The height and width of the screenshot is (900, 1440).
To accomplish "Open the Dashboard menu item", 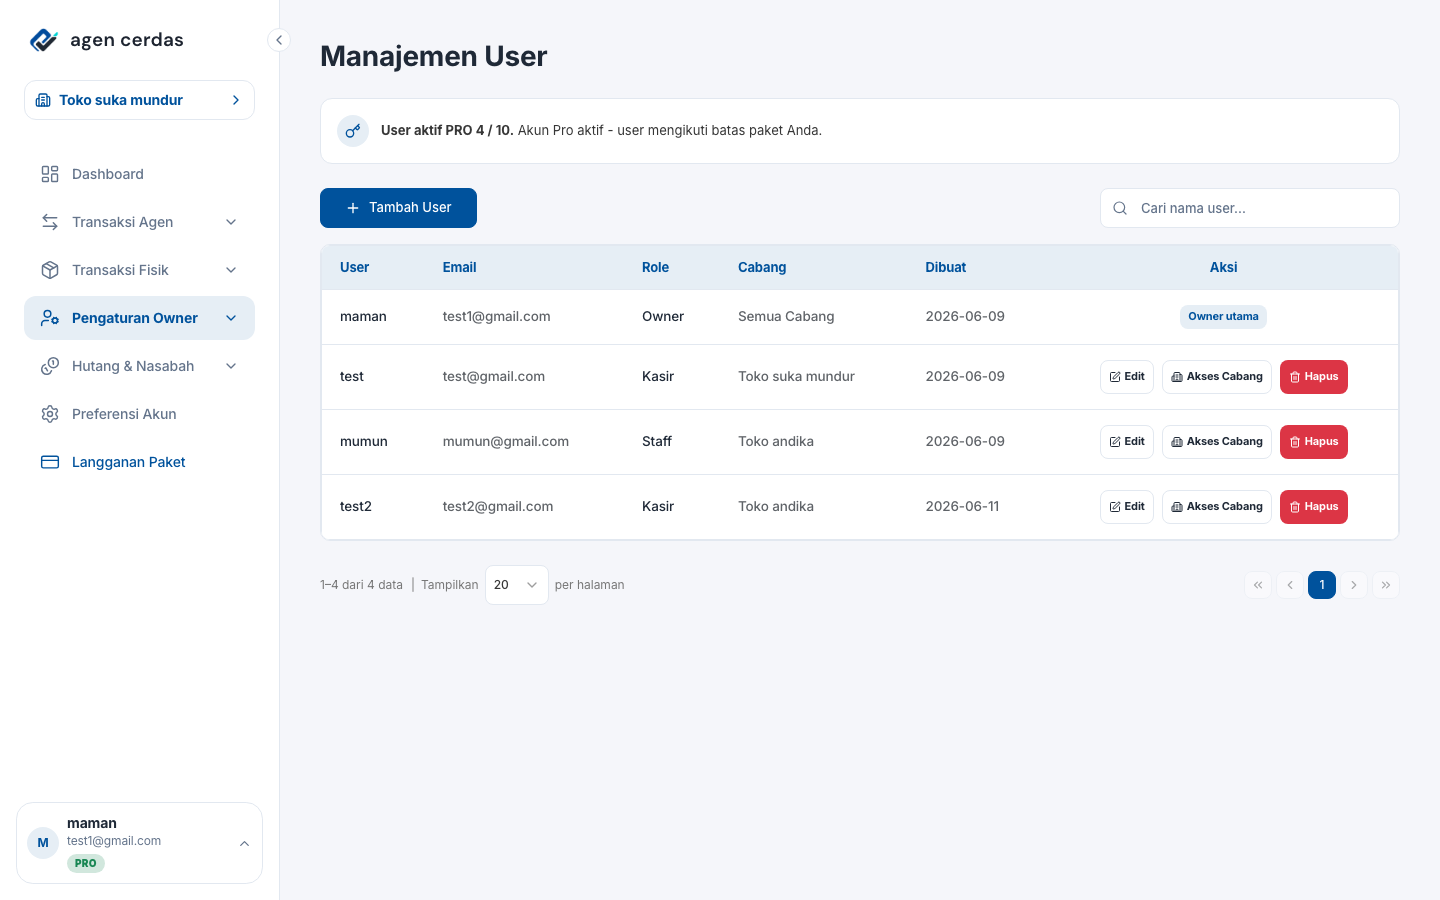I will pyautogui.click(x=139, y=174).
